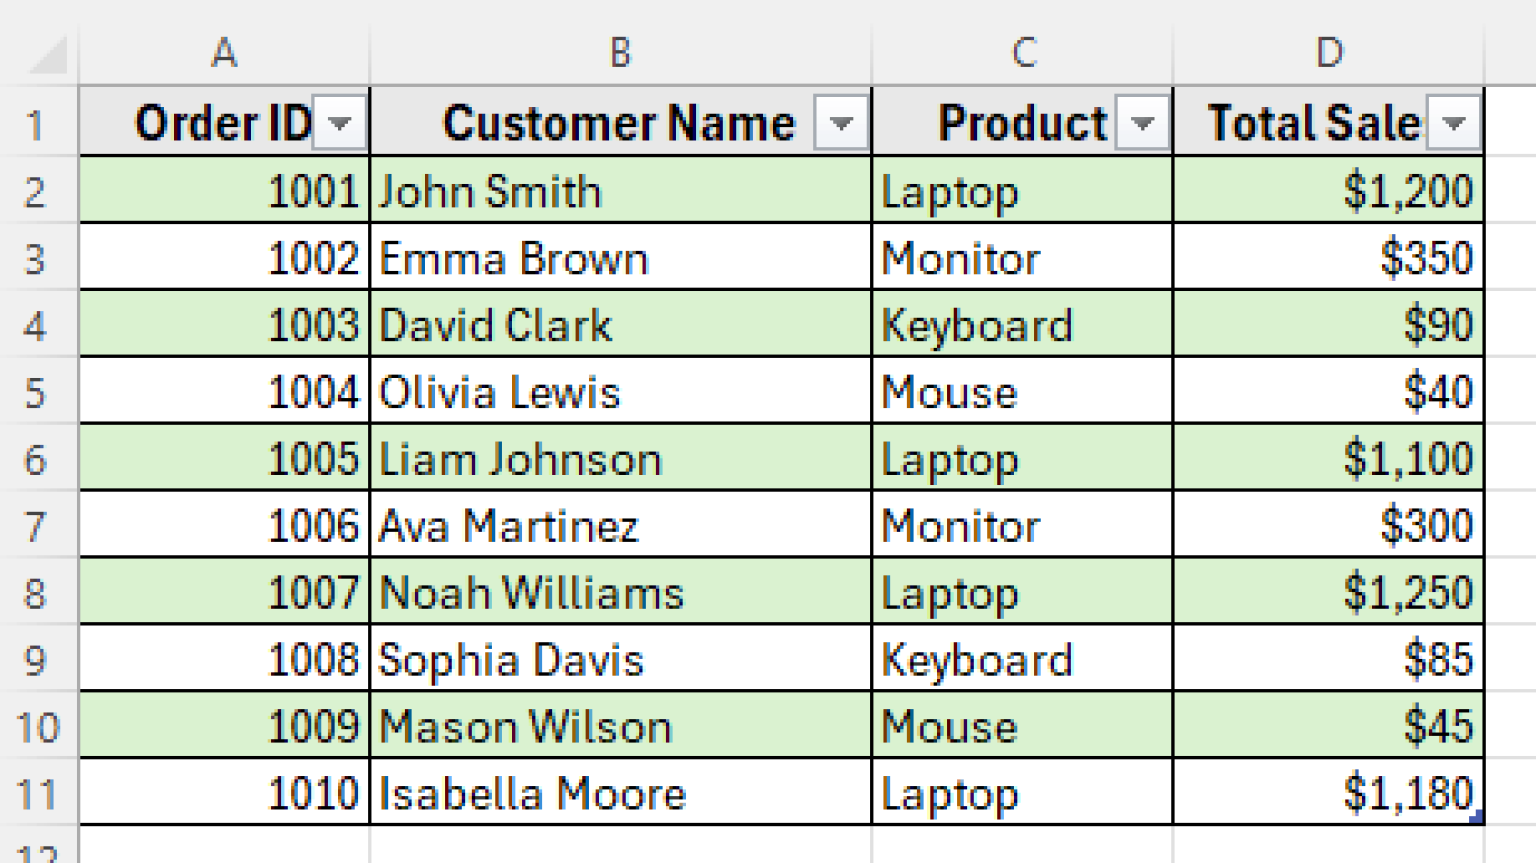Select the Keyboard cell in row 4
The image size is (1536, 863).
pyautogui.click(x=1022, y=324)
